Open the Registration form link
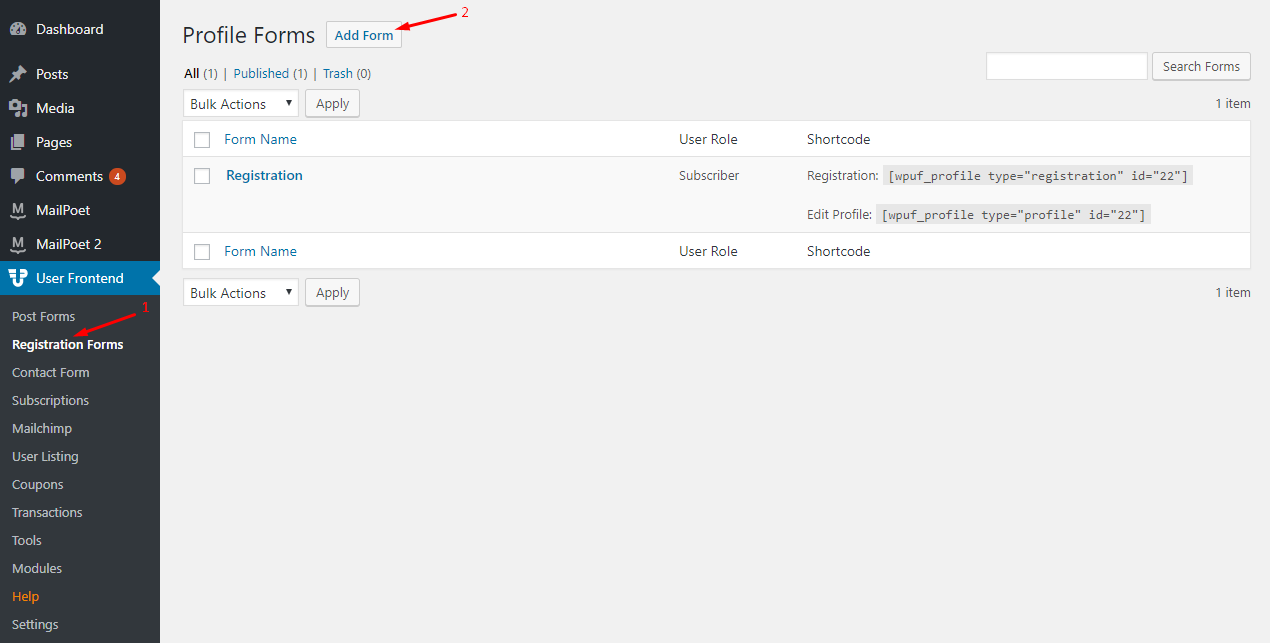This screenshot has height=643, width=1270. [264, 175]
